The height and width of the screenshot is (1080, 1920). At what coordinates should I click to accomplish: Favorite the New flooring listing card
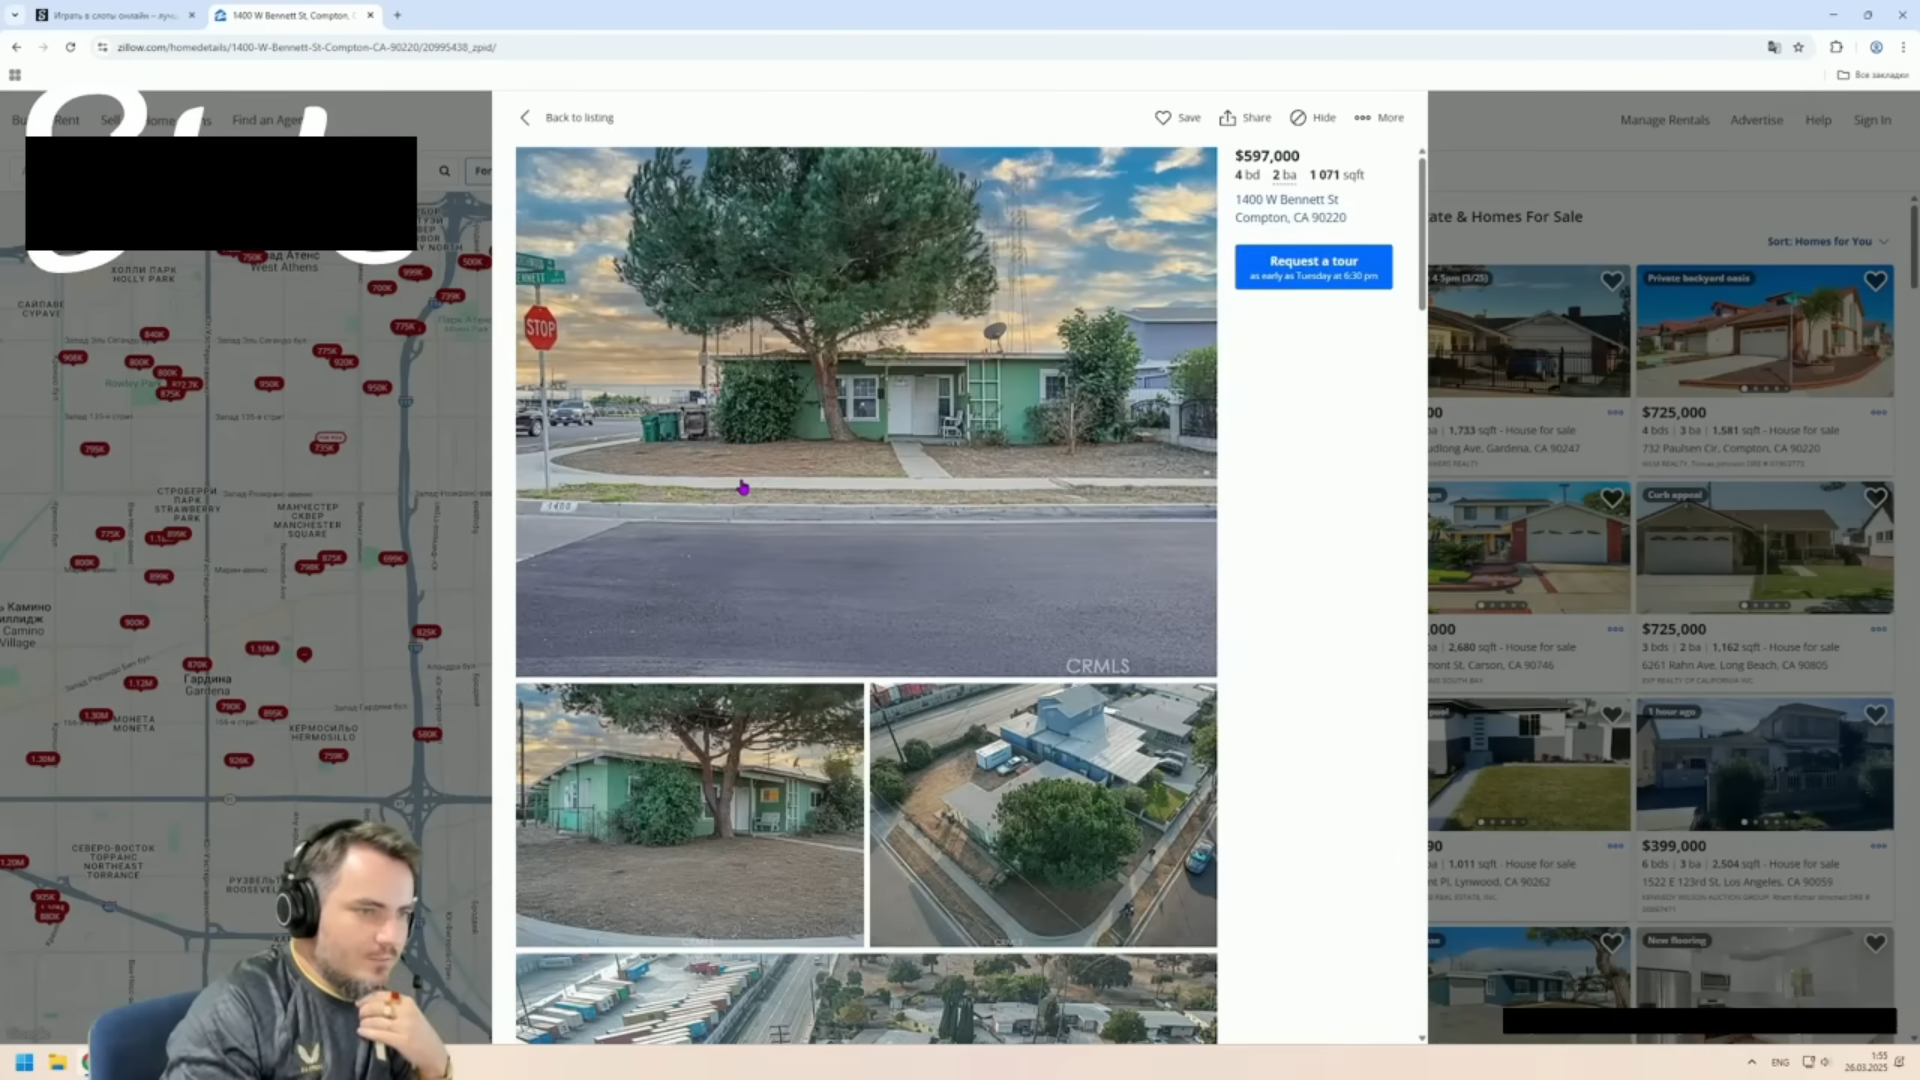click(1875, 942)
